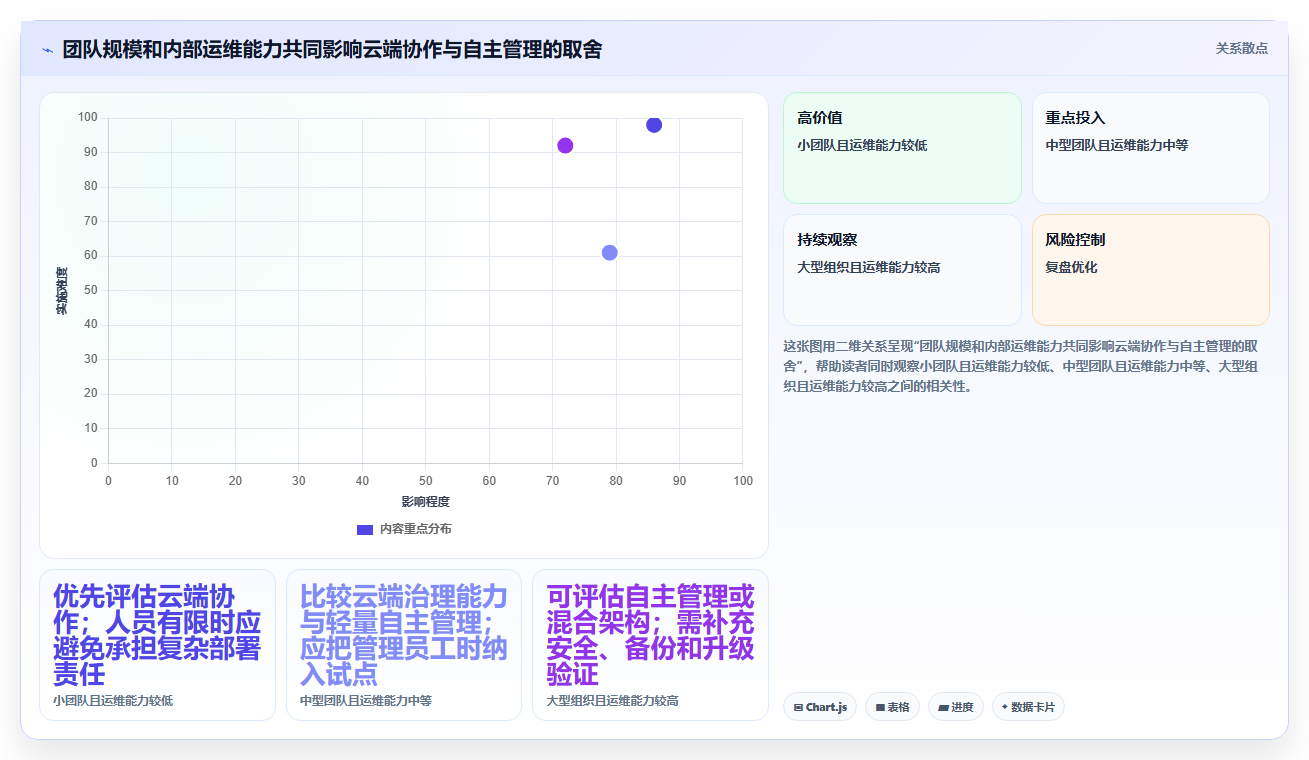Select the 重点投入 card

[x=1151, y=148]
